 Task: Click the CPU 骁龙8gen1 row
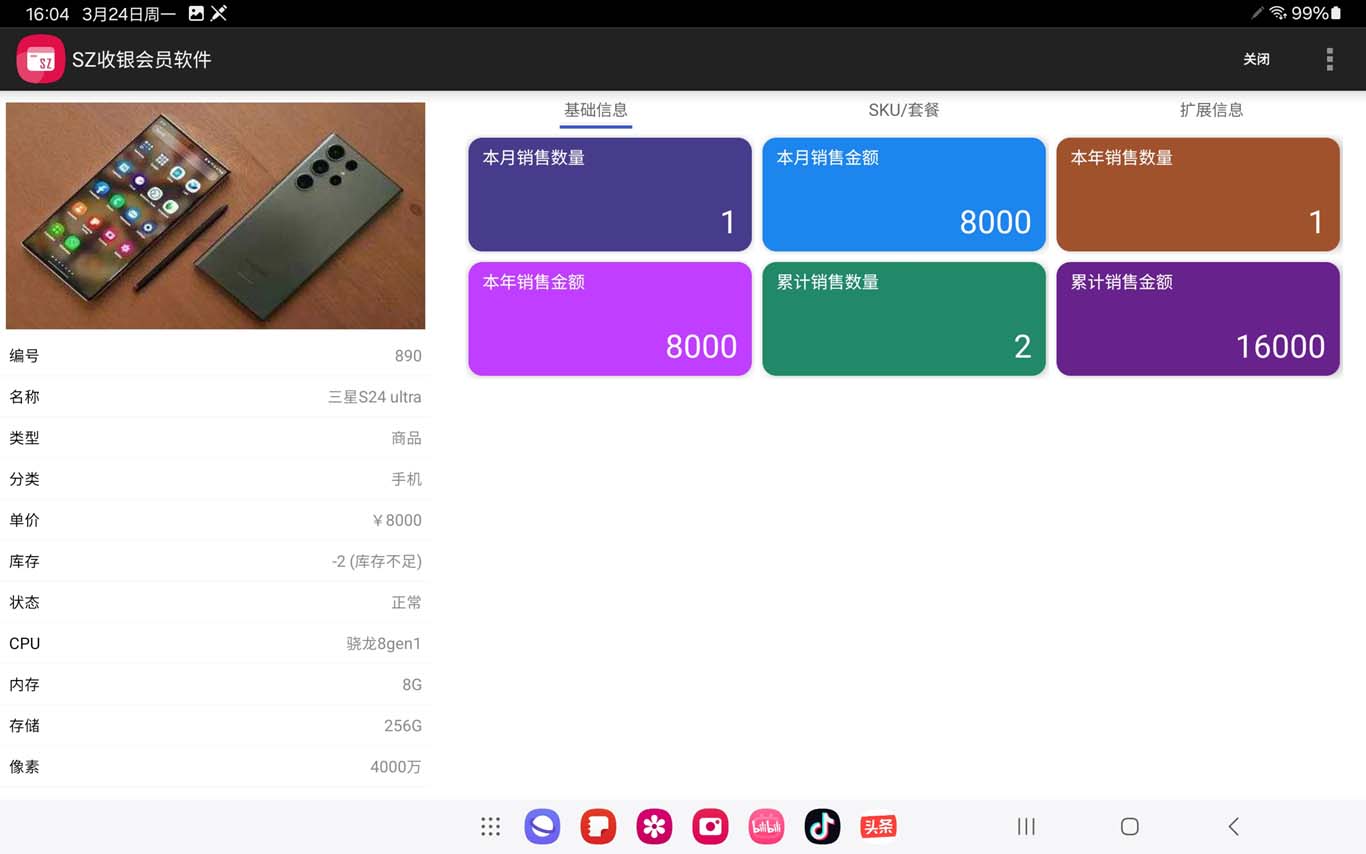(x=215, y=643)
